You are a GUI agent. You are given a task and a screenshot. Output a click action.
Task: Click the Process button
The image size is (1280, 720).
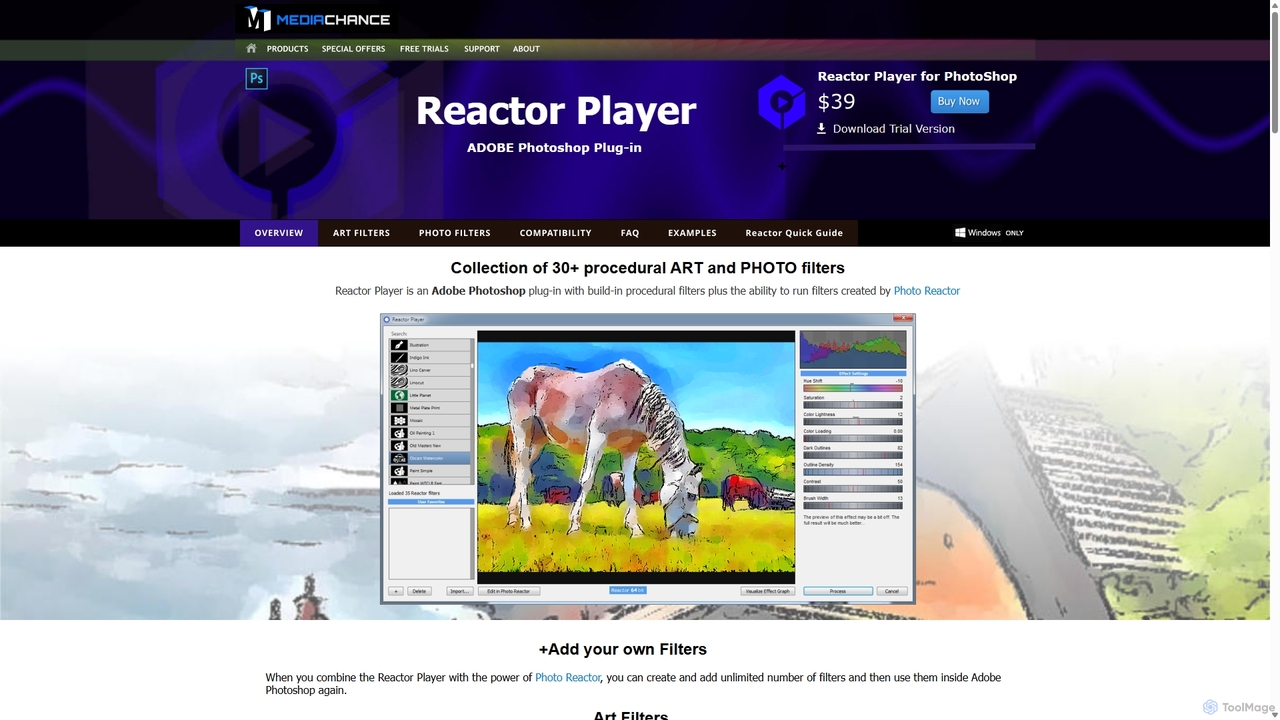click(838, 591)
